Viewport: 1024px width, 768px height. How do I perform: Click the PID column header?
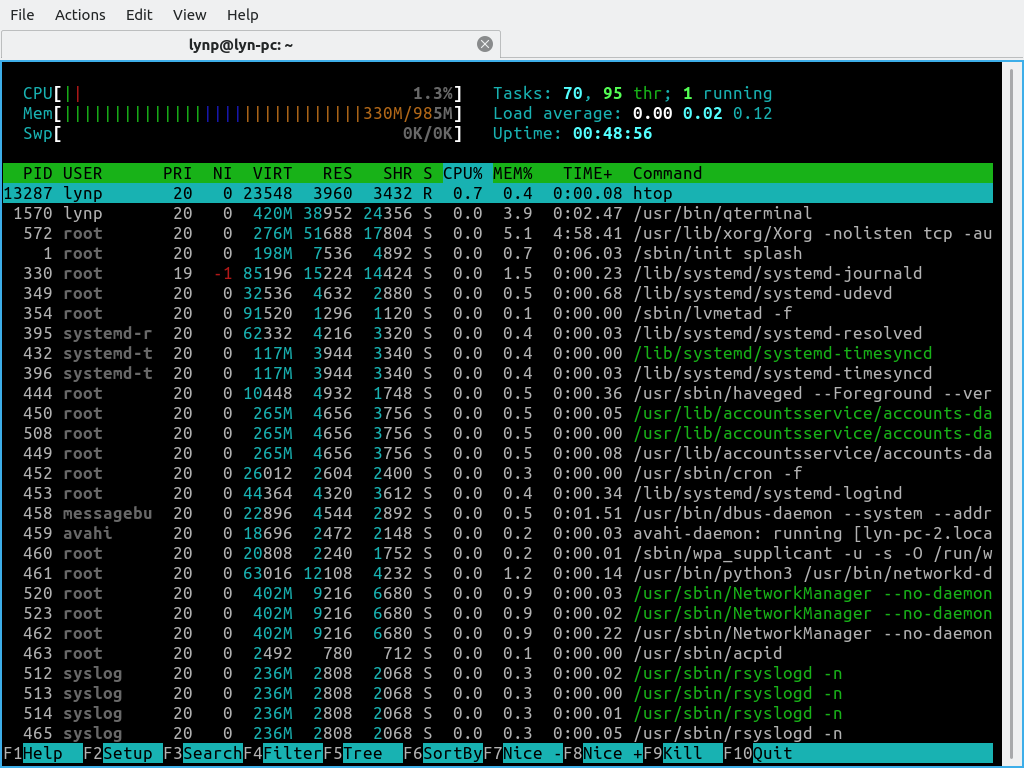(x=38, y=173)
